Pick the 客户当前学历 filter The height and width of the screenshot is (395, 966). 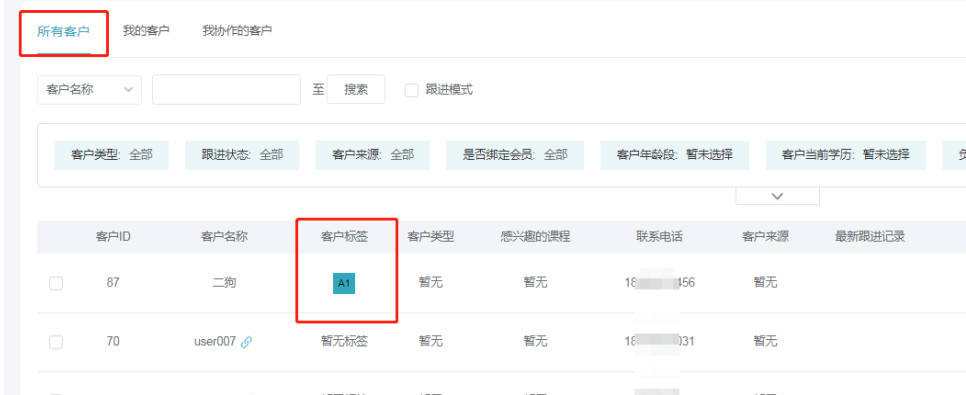click(x=845, y=155)
